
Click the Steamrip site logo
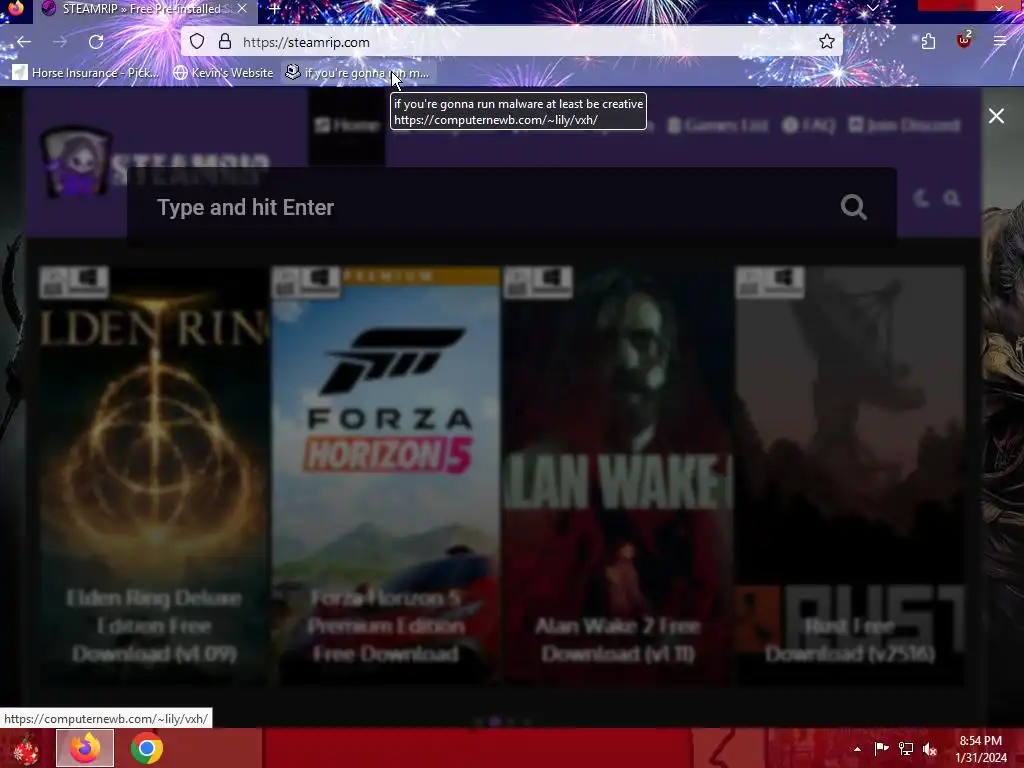coord(155,163)
